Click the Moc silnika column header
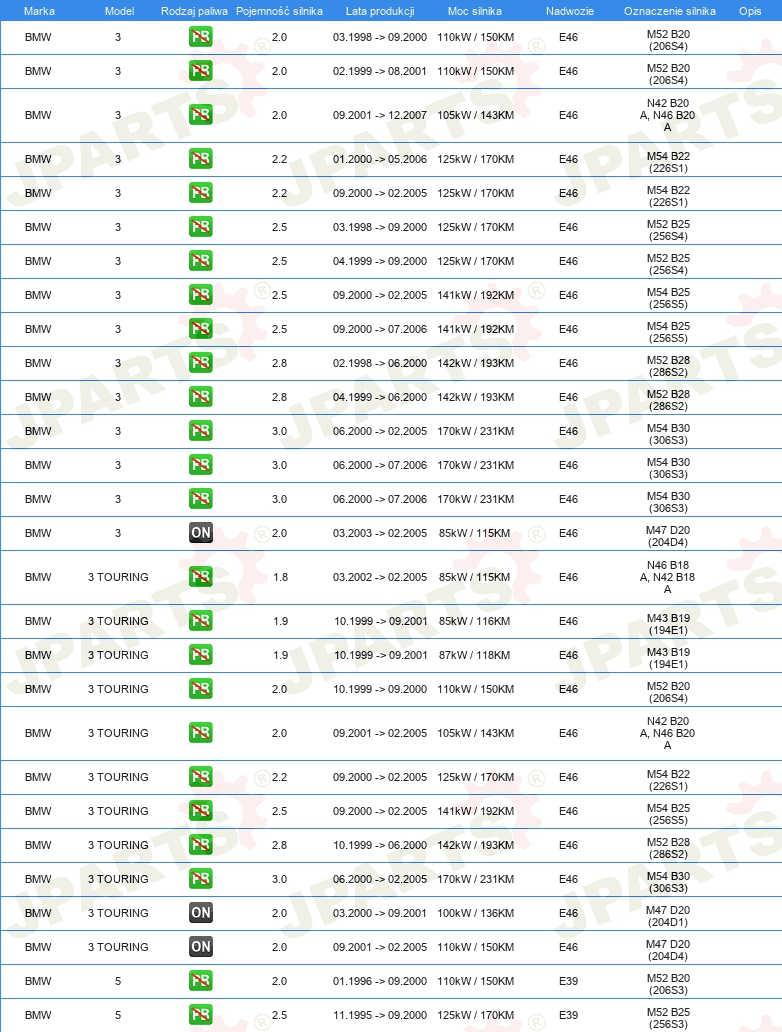The image size is (782, 1032). 475,11
